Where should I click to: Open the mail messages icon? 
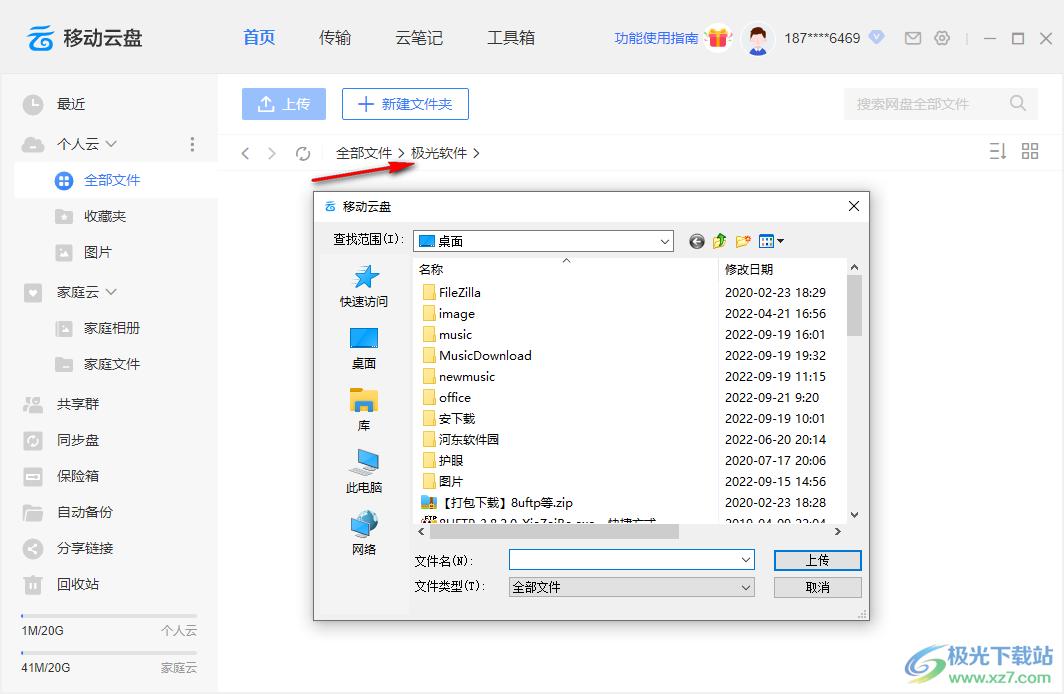tap(912, 38)
